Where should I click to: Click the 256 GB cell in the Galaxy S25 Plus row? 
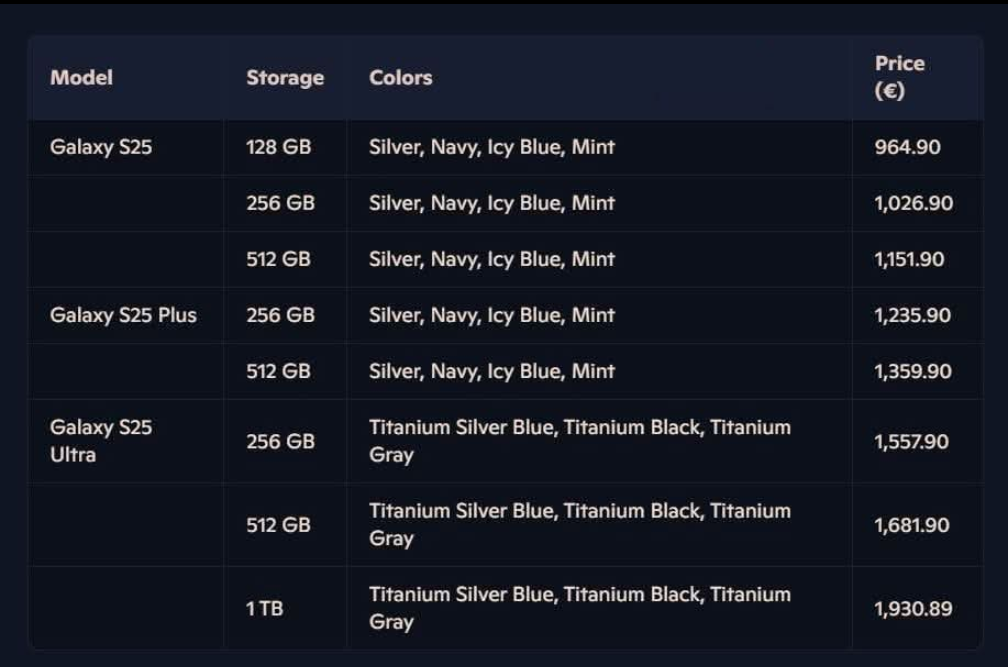coord(280,315)
